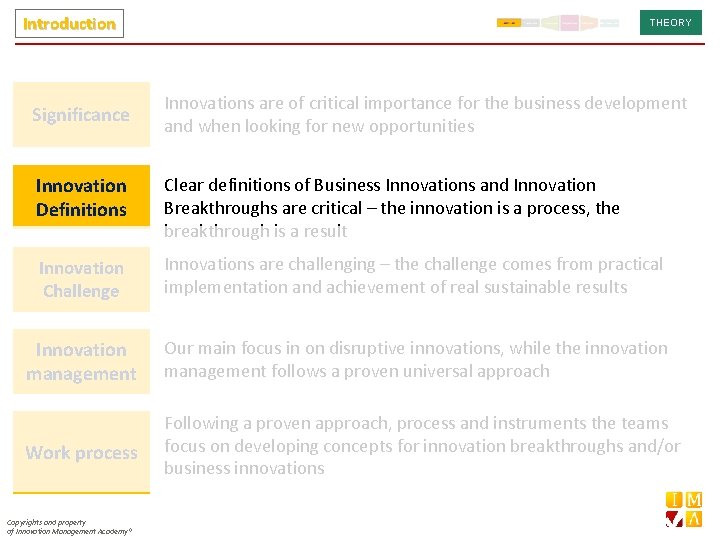
Task: Click the green THEORY badge
Action: [x=670, y=22]
